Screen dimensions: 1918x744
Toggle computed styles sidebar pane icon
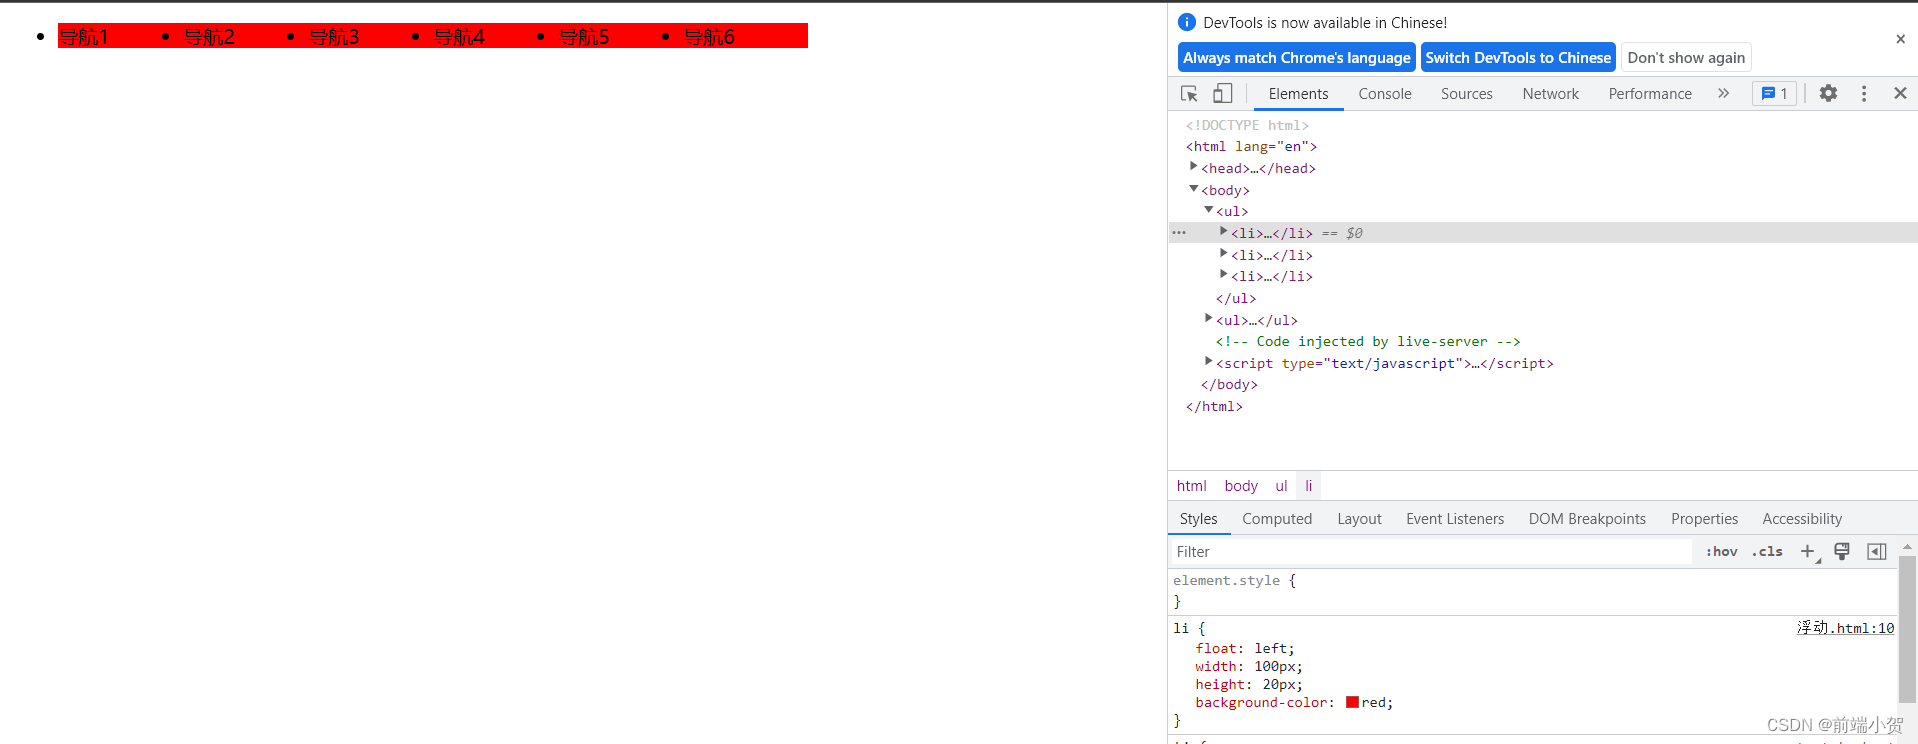[x=1877, y=551]
